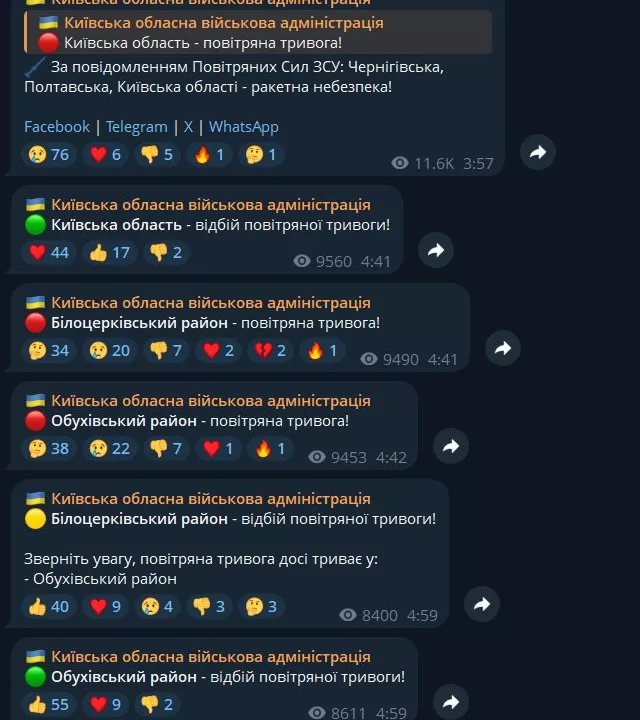Toggle broken heart reaction on Білоцерківський alert

pyautogui.click(x=270, y=350)
